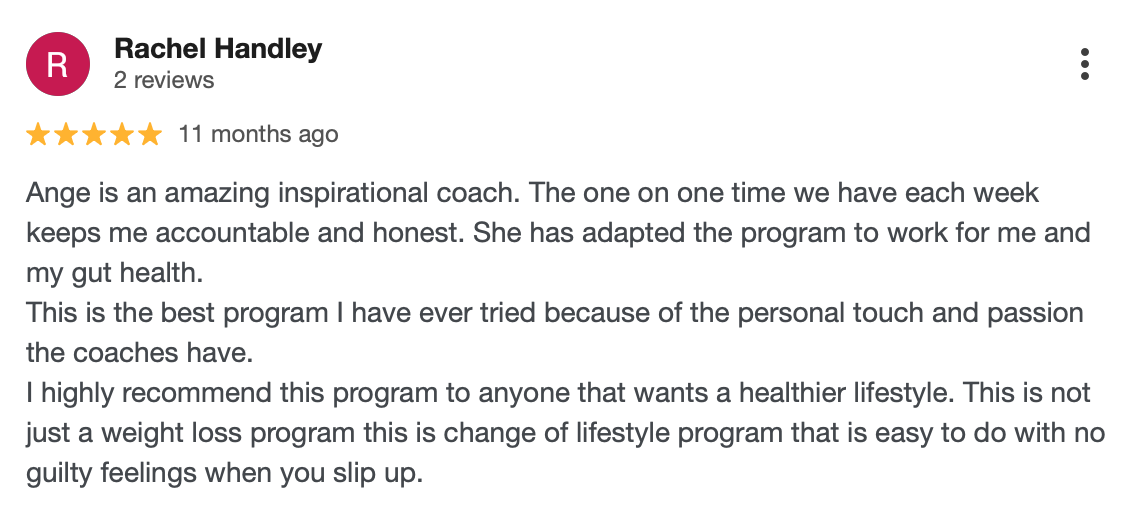Open reviewer profile via name Rachel Handley
The image size is (1136, 522).
coord(218,48)
